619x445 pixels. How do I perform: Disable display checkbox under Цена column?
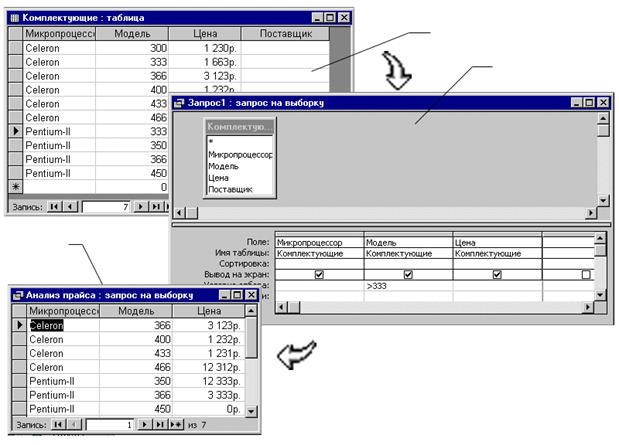pos(497,273)
